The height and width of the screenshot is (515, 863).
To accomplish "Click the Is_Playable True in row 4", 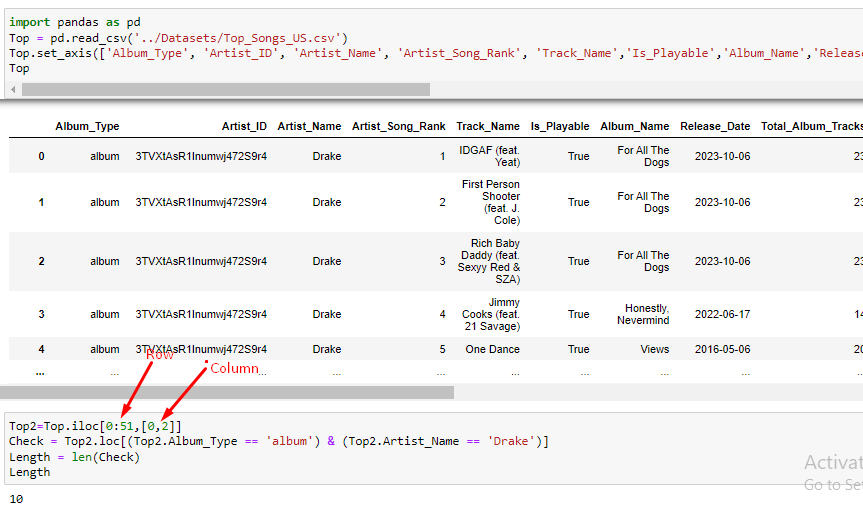I will 578,349.
